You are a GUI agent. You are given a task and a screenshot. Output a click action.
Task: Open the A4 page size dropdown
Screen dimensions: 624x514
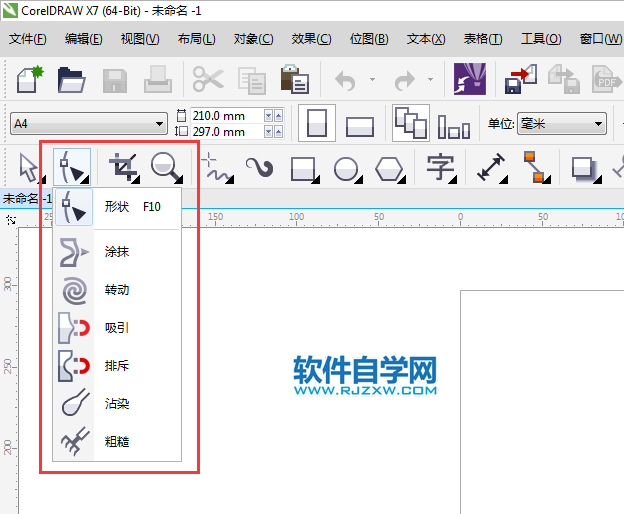[89, 124]
